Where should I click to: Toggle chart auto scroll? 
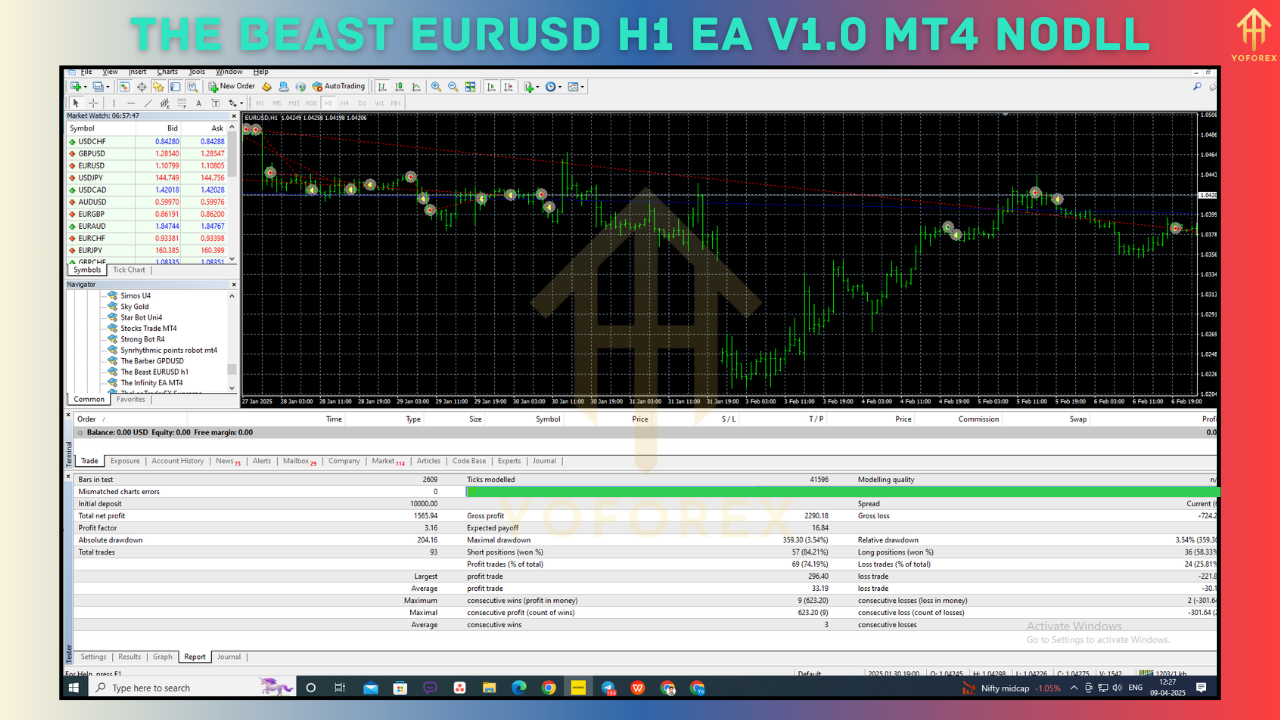491,86
